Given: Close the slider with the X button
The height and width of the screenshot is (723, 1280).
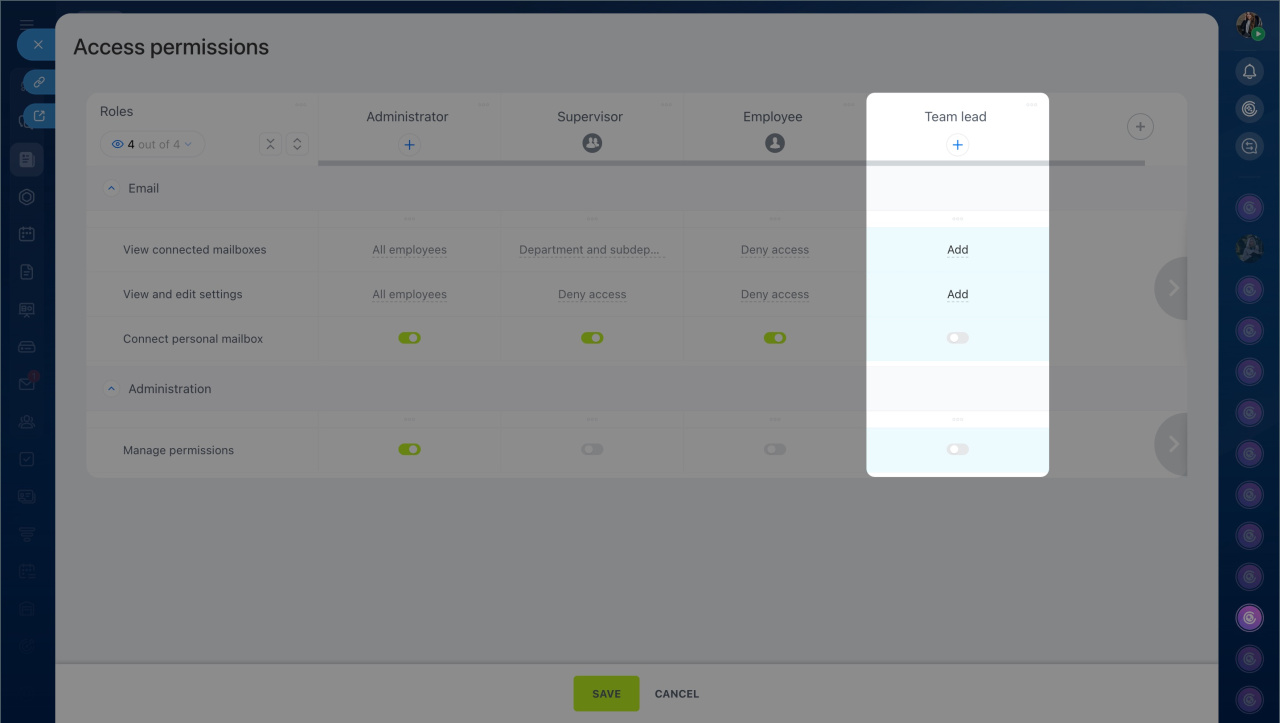Looking at the screenshot, I should pos(38,45).
